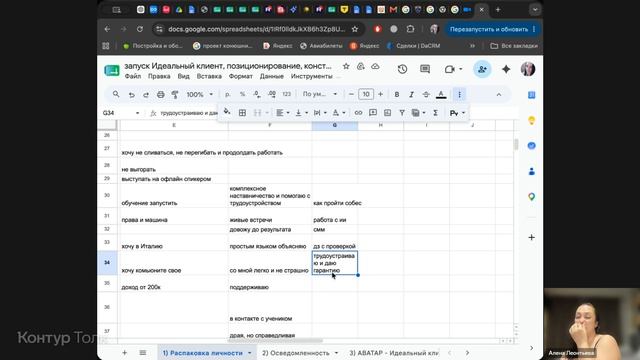640x360 pixels.
Task: Insert a link from the toolbar
Action: point(358,113)
